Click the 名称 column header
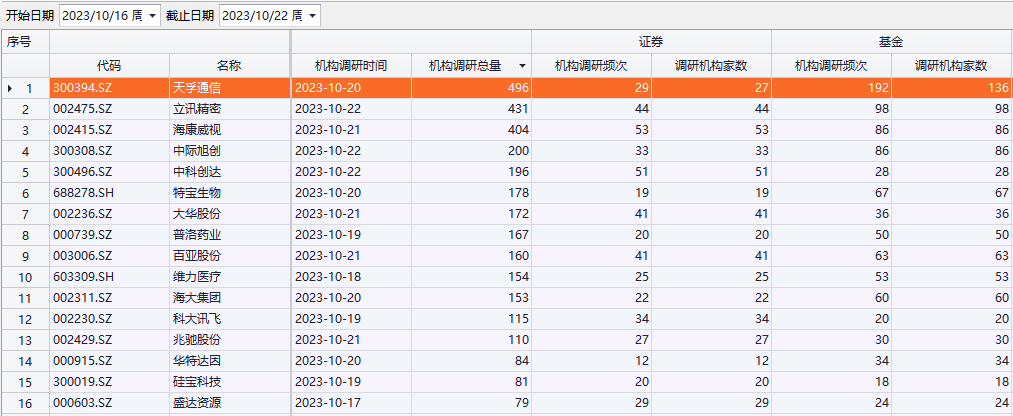The image size is (1013, 416). tap(229, 66)
